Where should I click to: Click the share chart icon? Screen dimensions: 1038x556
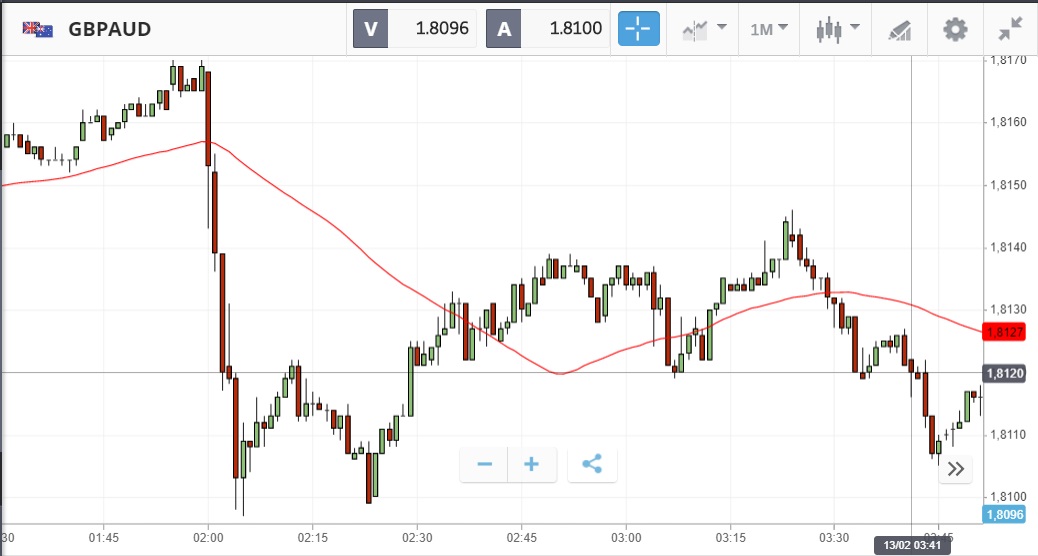tap(592, 464)
